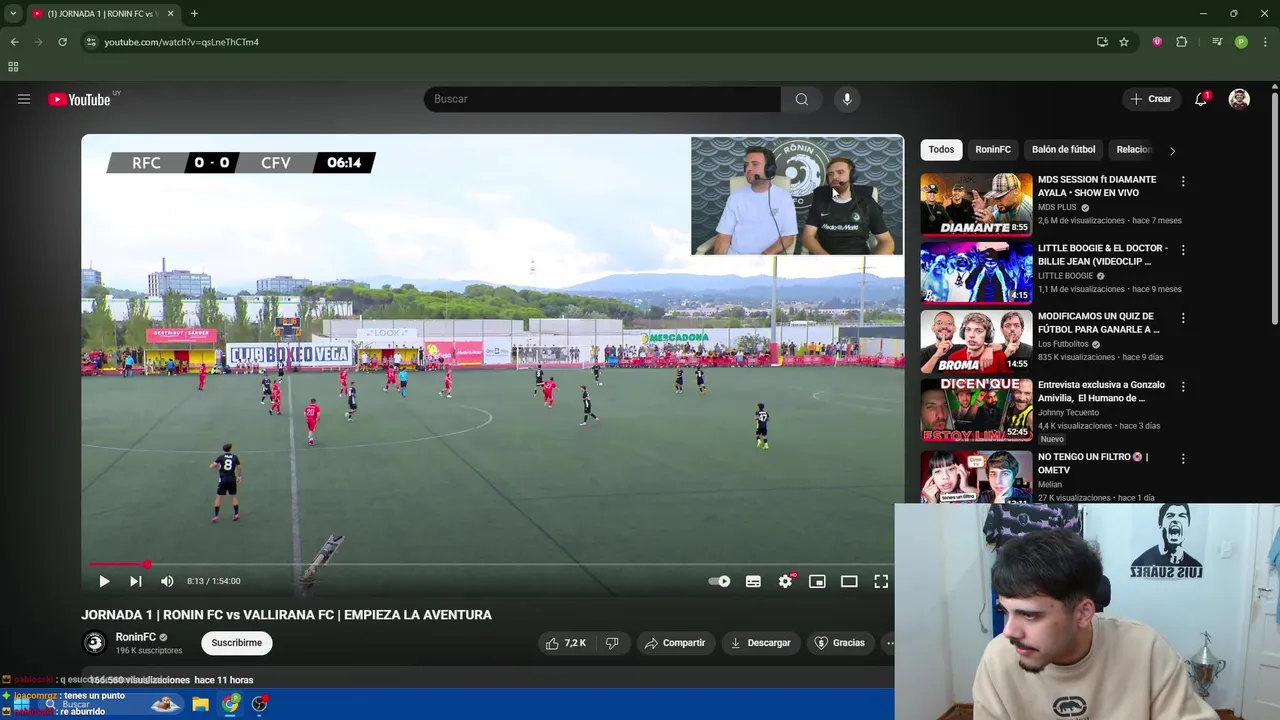Toggle theater mode view
Screen dimensions: 1280x720
pos(849,581)
